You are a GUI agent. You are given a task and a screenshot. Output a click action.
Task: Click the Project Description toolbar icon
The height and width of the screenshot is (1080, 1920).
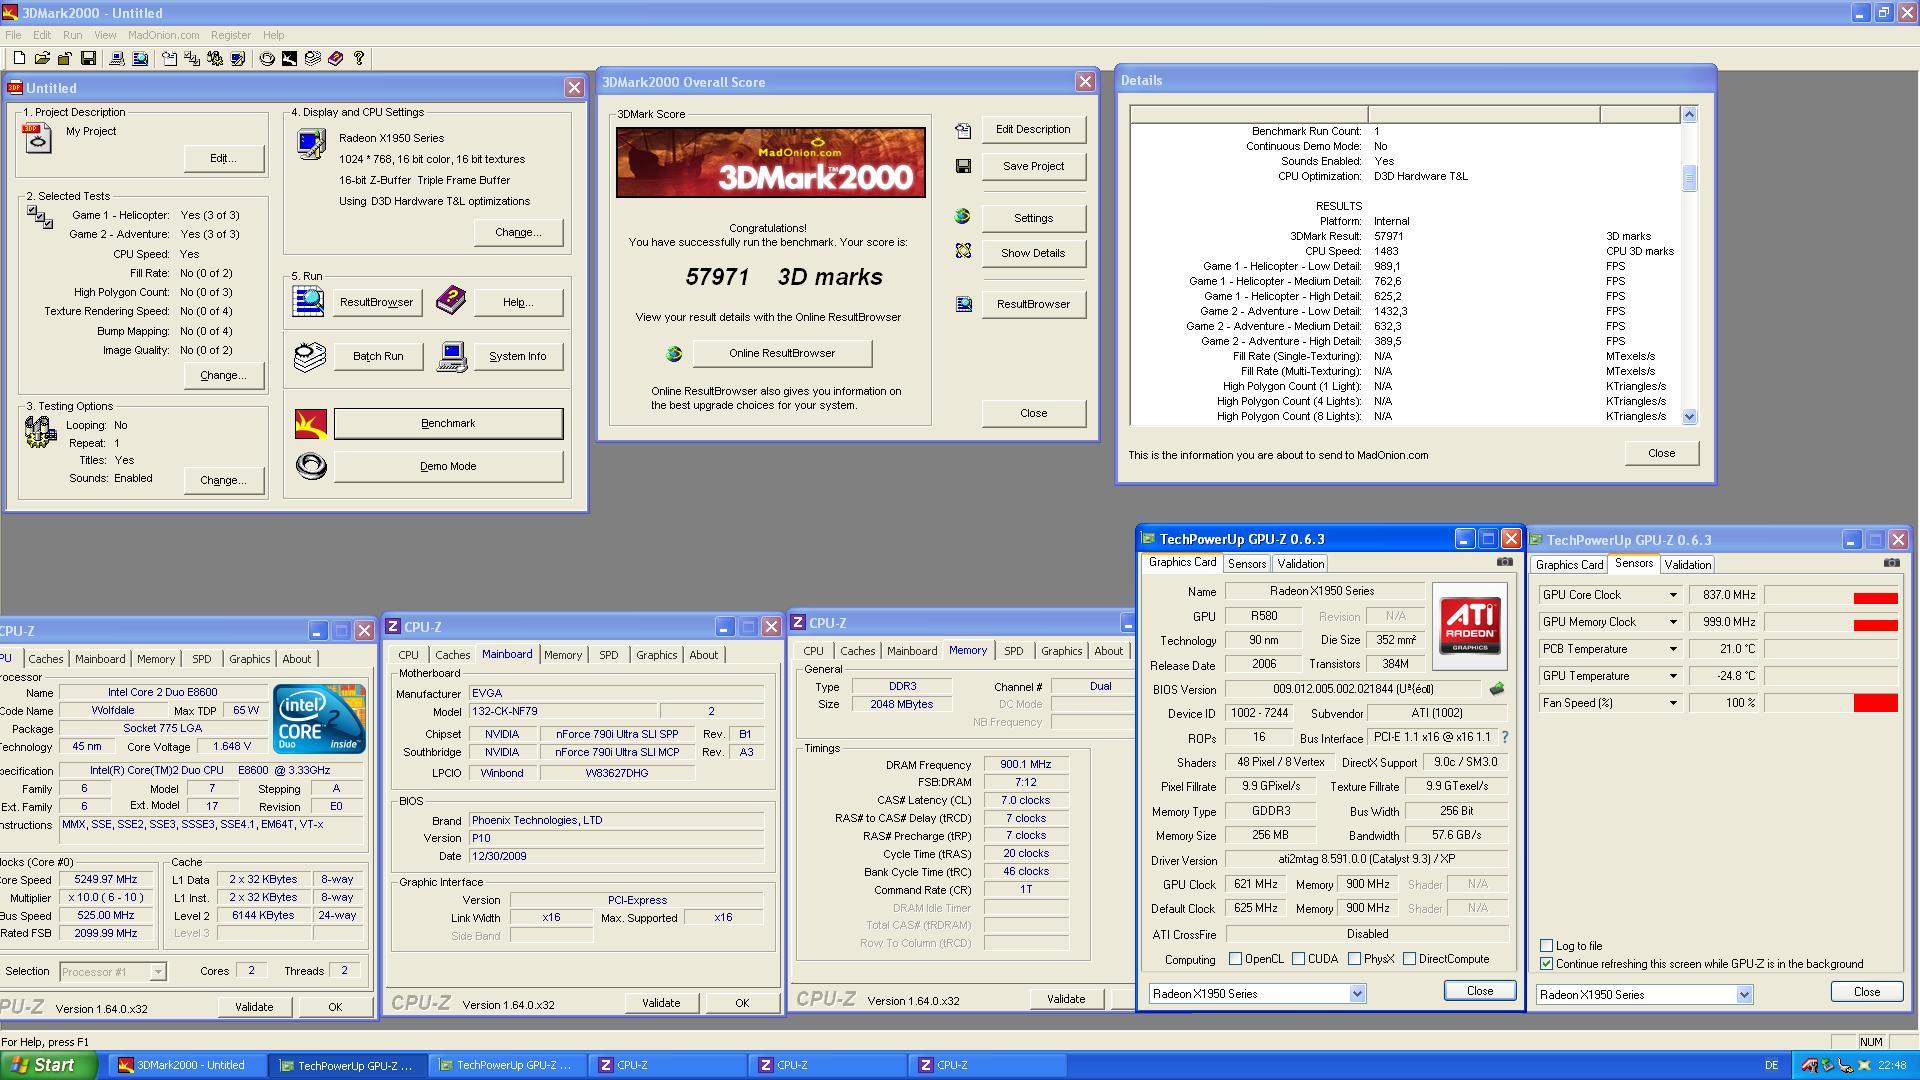[x=169, y=59]
